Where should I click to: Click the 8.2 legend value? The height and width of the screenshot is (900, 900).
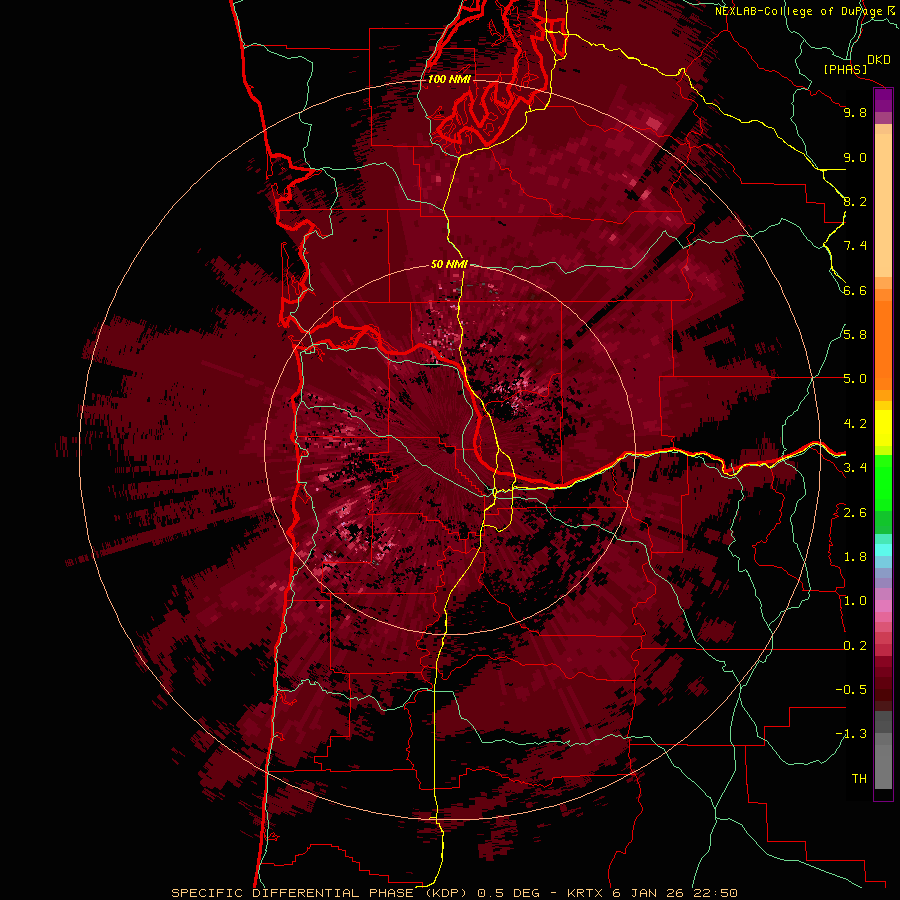(x=855, y=201)
